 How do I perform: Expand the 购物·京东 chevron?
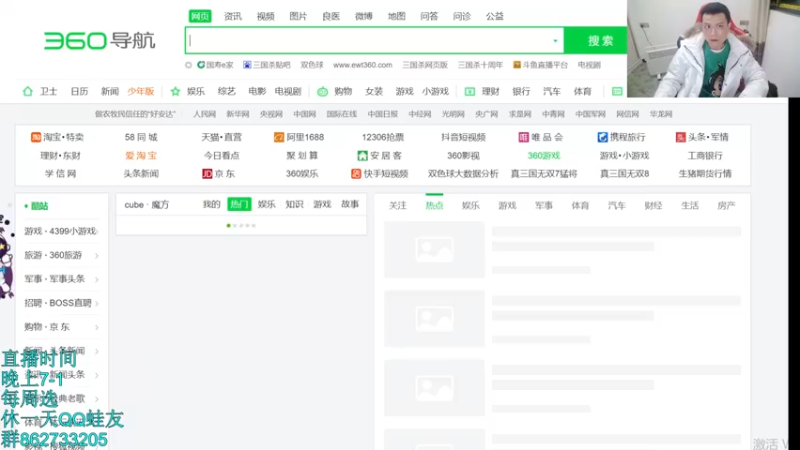(97, 328)
